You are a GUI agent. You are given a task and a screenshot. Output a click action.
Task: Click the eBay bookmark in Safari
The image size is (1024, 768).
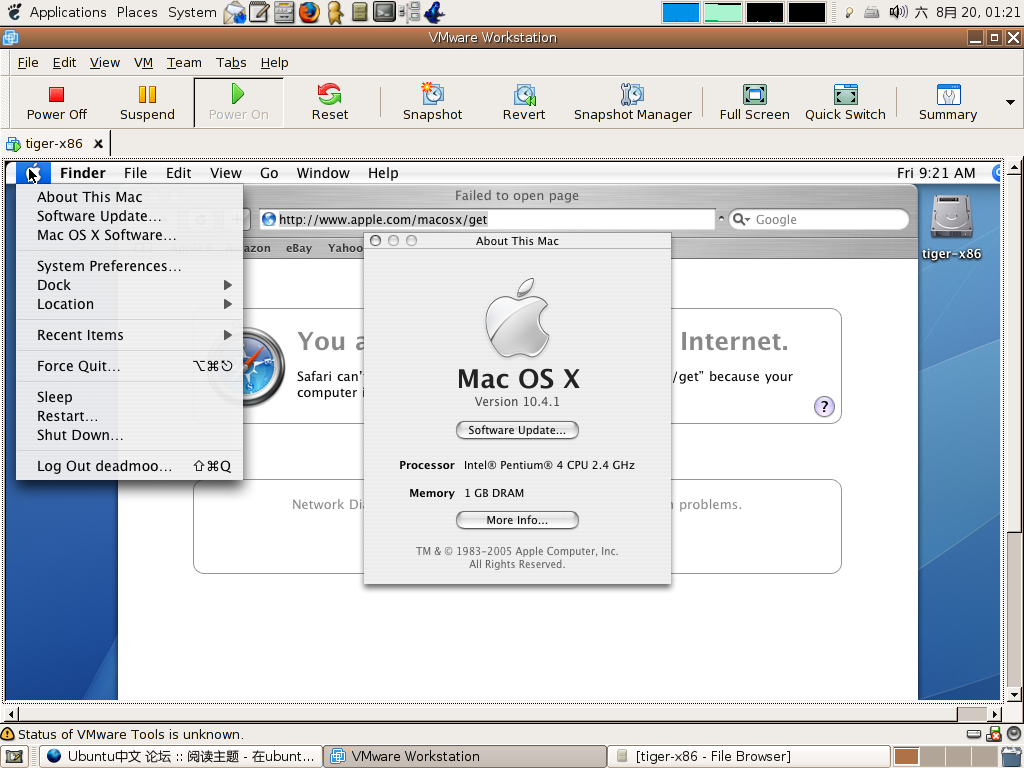click(298, 248)
